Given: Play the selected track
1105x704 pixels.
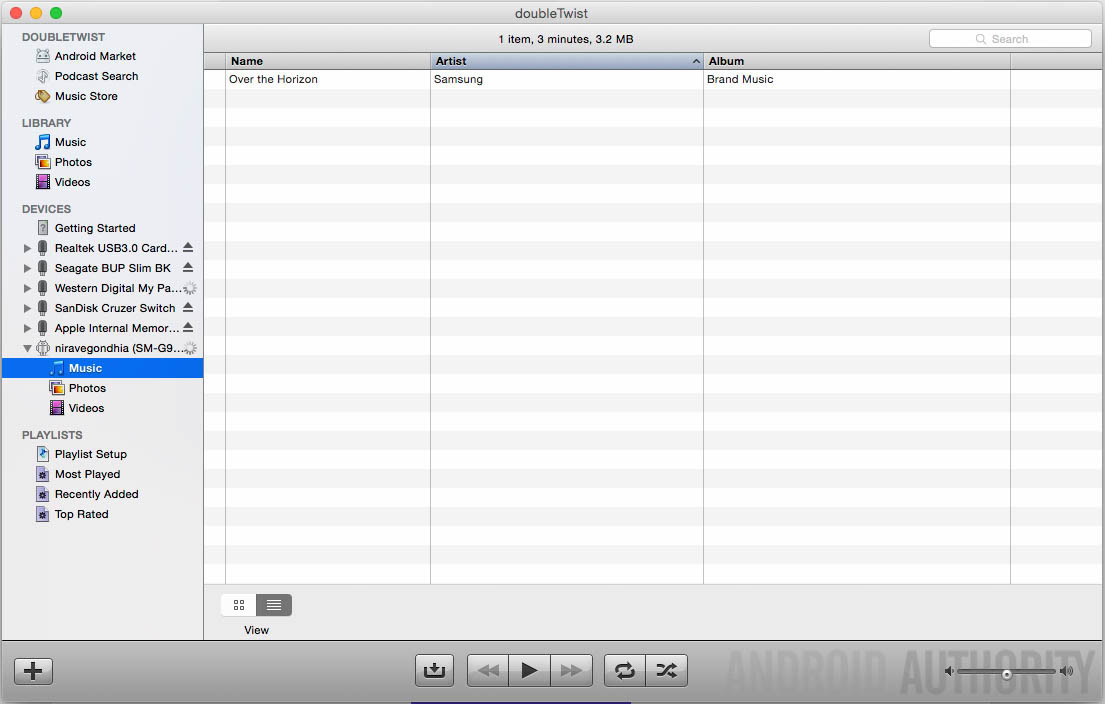Looking at the screenshot, I should coord(529,670).
